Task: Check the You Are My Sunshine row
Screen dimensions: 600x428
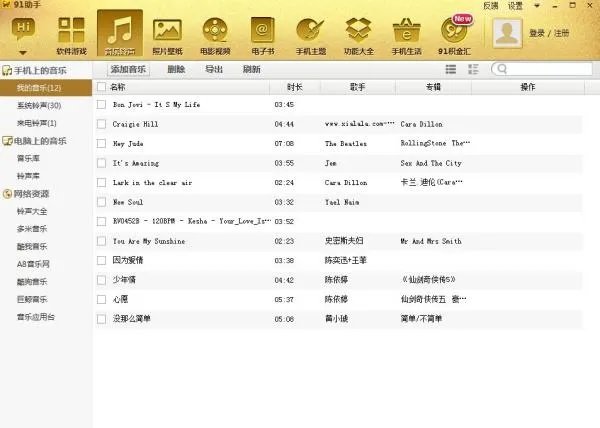Action: tap(101, 241)
